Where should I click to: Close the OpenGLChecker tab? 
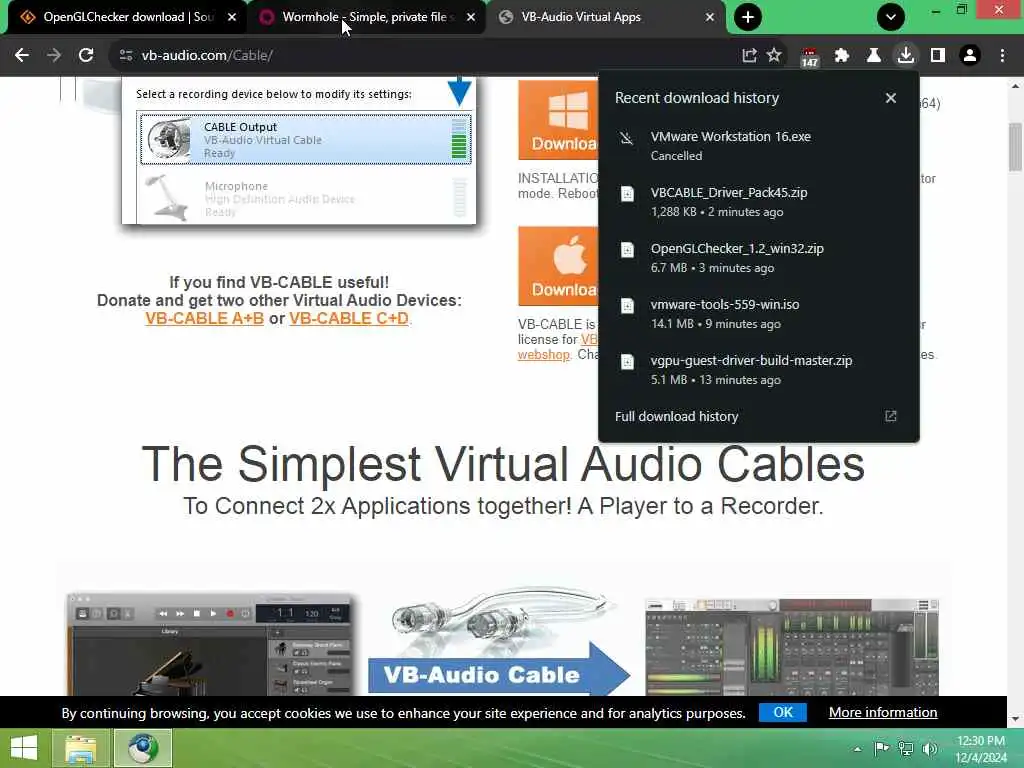(232, 17)
